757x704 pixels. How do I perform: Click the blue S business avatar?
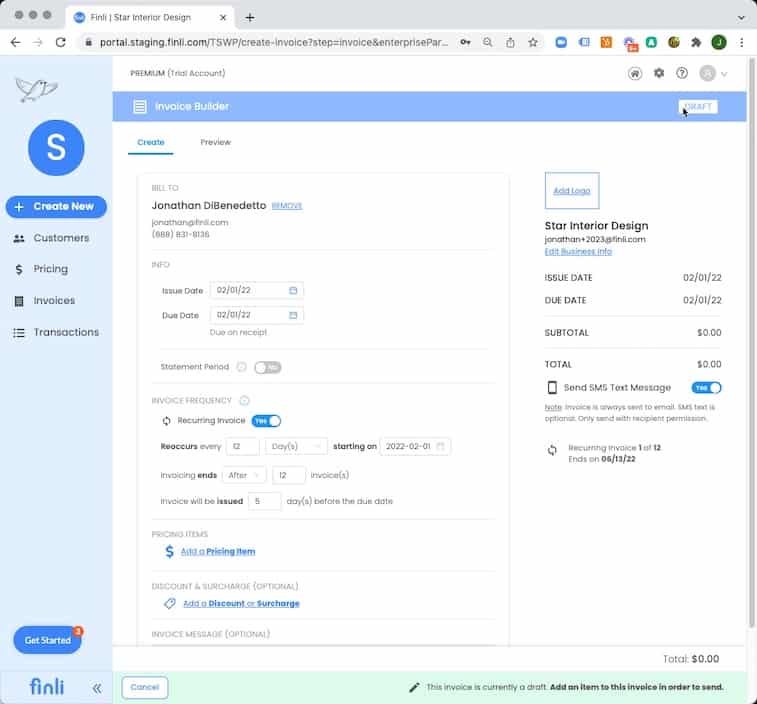(56, 148)
